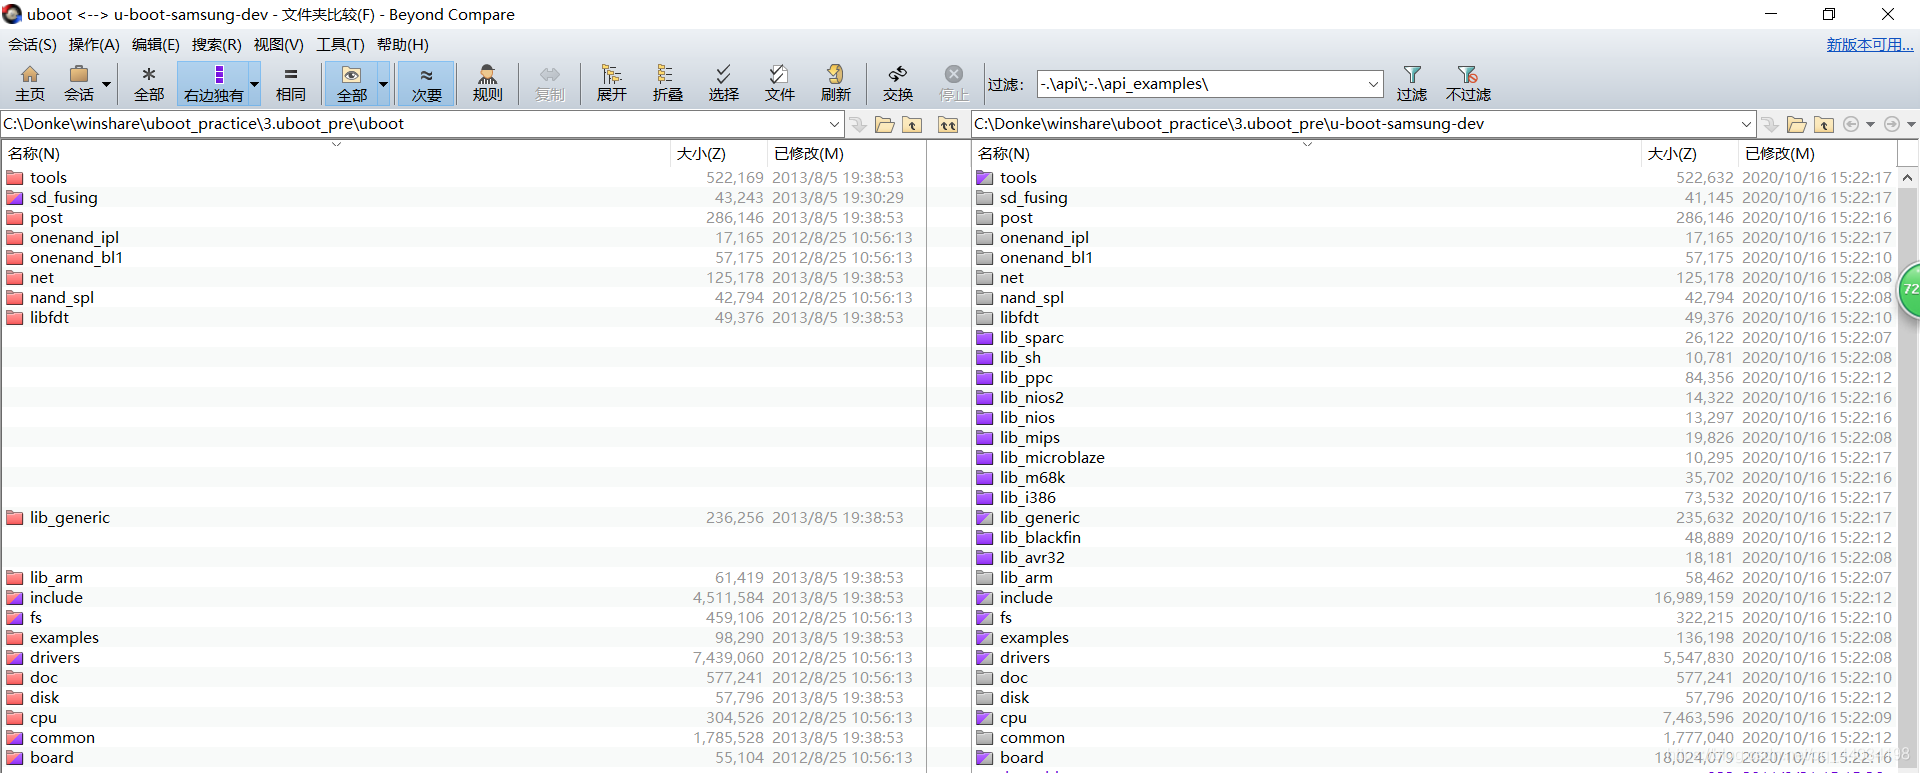
Task: Toggle the 次要 minor differences button
Action: [426, 83]
